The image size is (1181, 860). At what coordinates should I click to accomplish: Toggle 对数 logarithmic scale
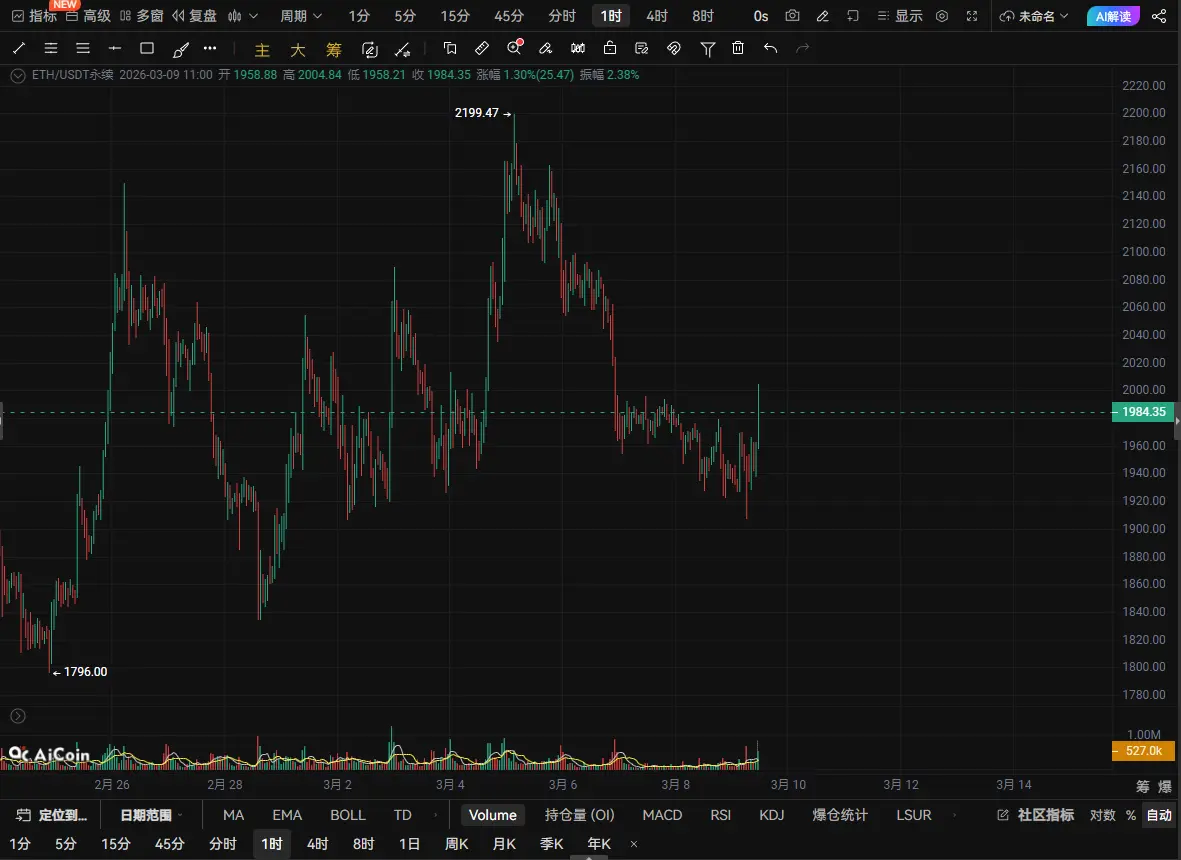[x=1103, y=815]
